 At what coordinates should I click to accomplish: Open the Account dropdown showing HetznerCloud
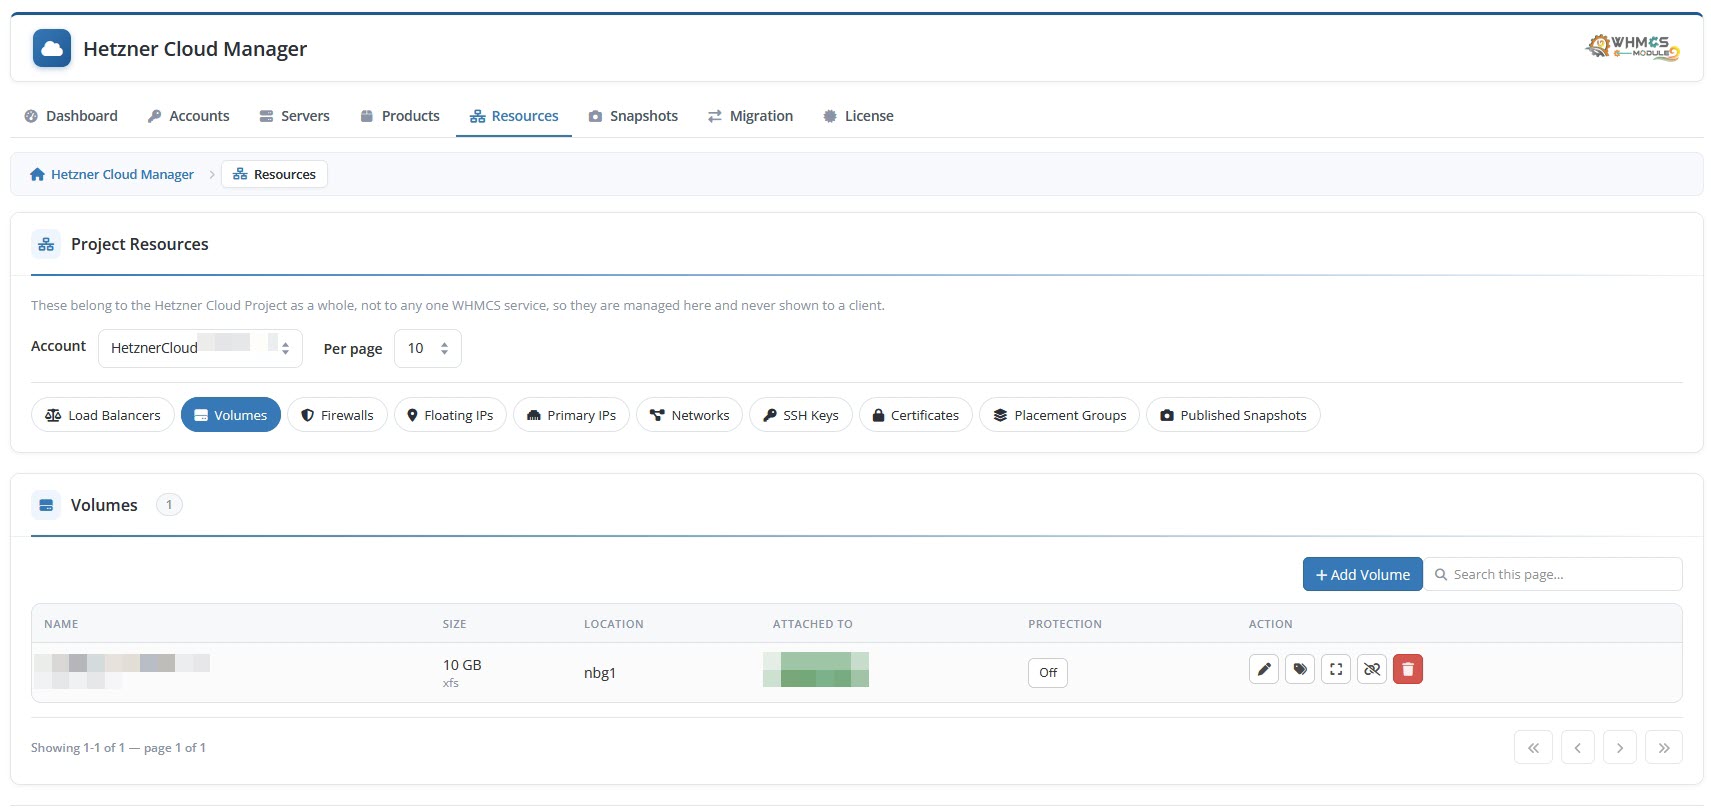200,348
